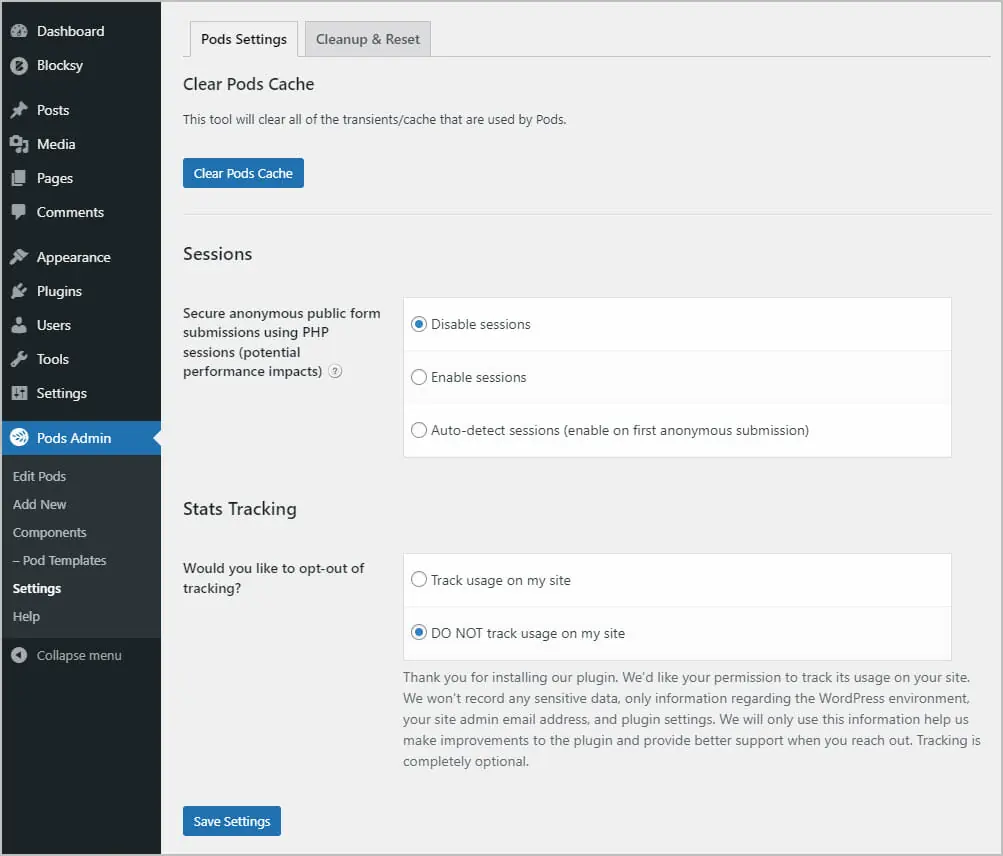Open the bold Settings submenu link
The image size is (1003, 856).
[x=36, y=589]
